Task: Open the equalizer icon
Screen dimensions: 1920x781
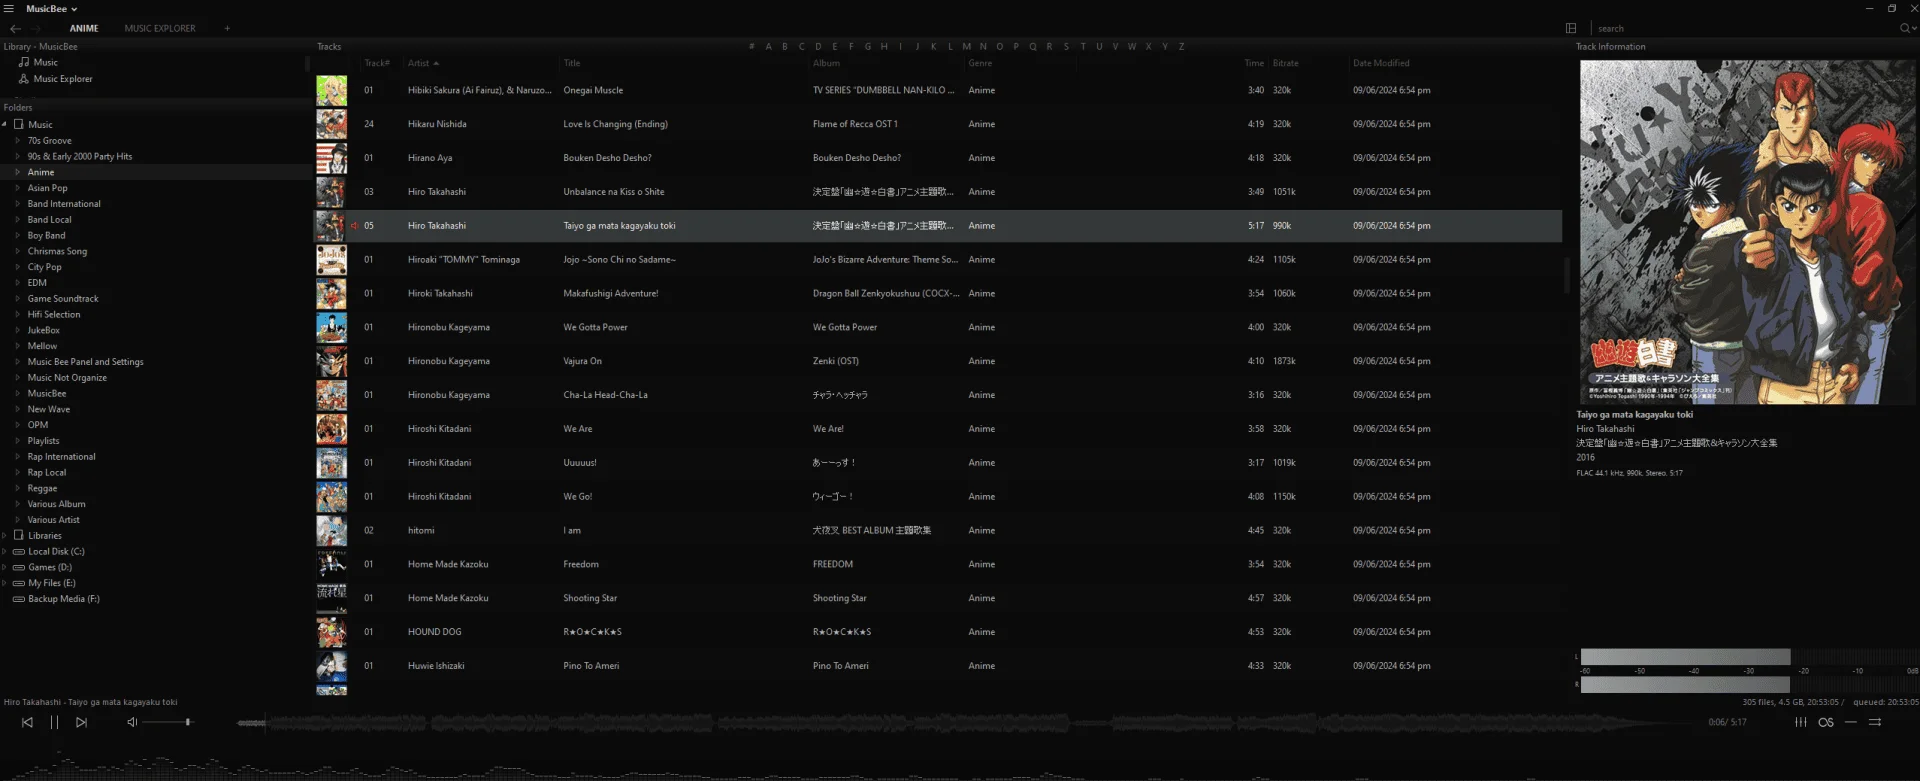Action: [x=1800, y=722]
